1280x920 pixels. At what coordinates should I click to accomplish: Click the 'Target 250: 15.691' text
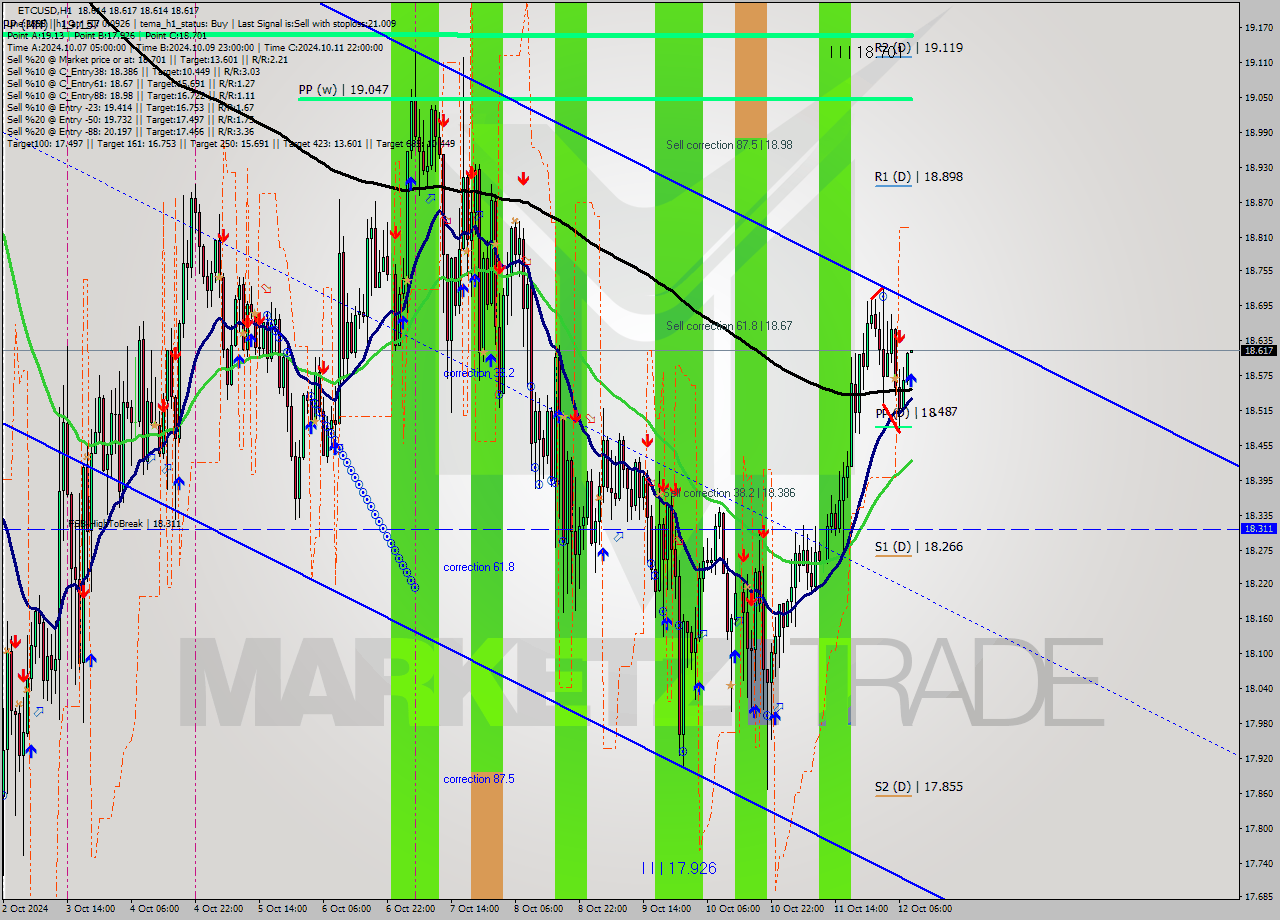232,143
